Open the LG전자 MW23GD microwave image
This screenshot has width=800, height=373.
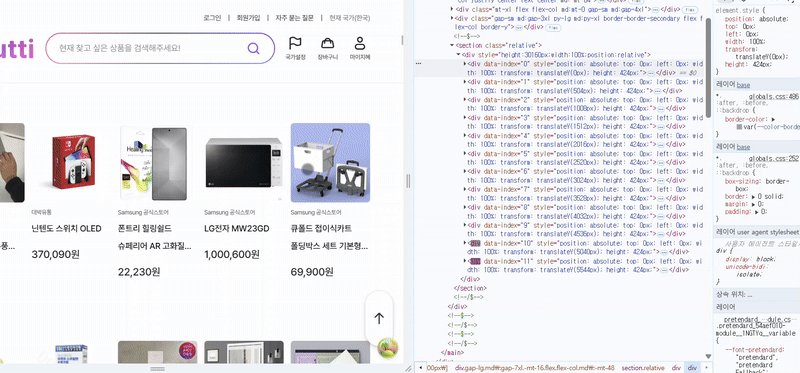coord(244,163)
